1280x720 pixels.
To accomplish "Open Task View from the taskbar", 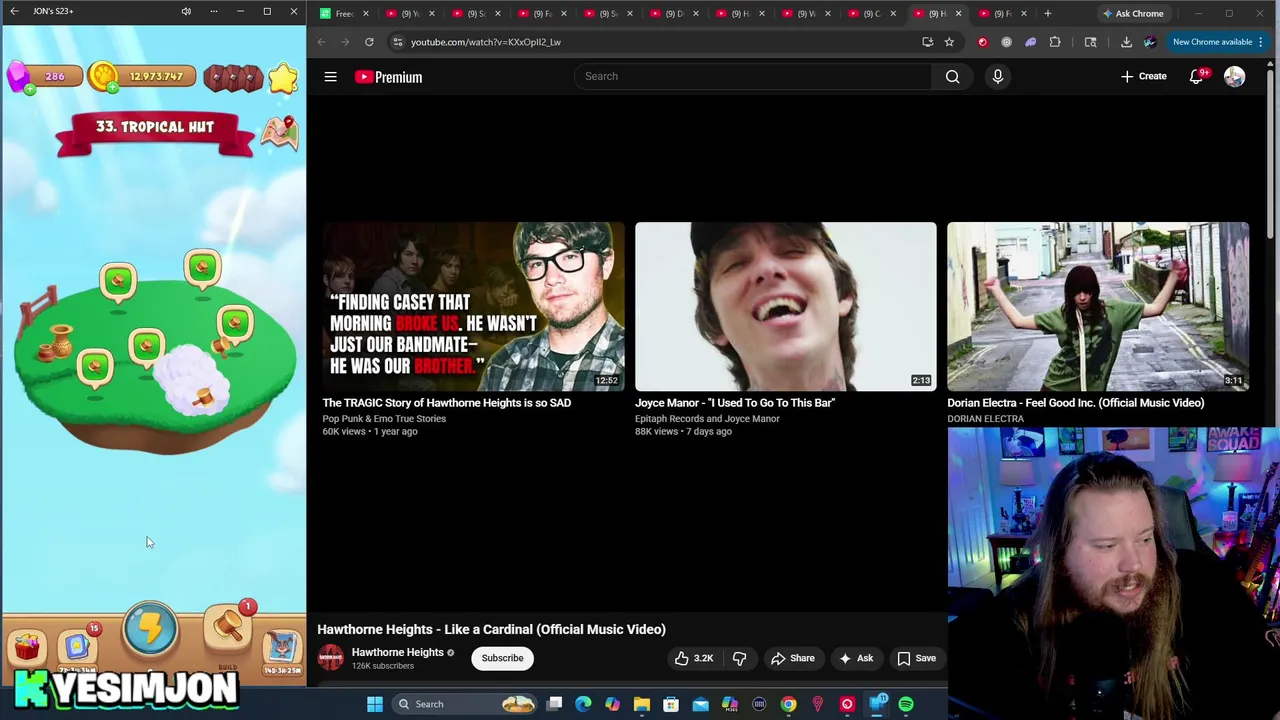I will point(554,704).
